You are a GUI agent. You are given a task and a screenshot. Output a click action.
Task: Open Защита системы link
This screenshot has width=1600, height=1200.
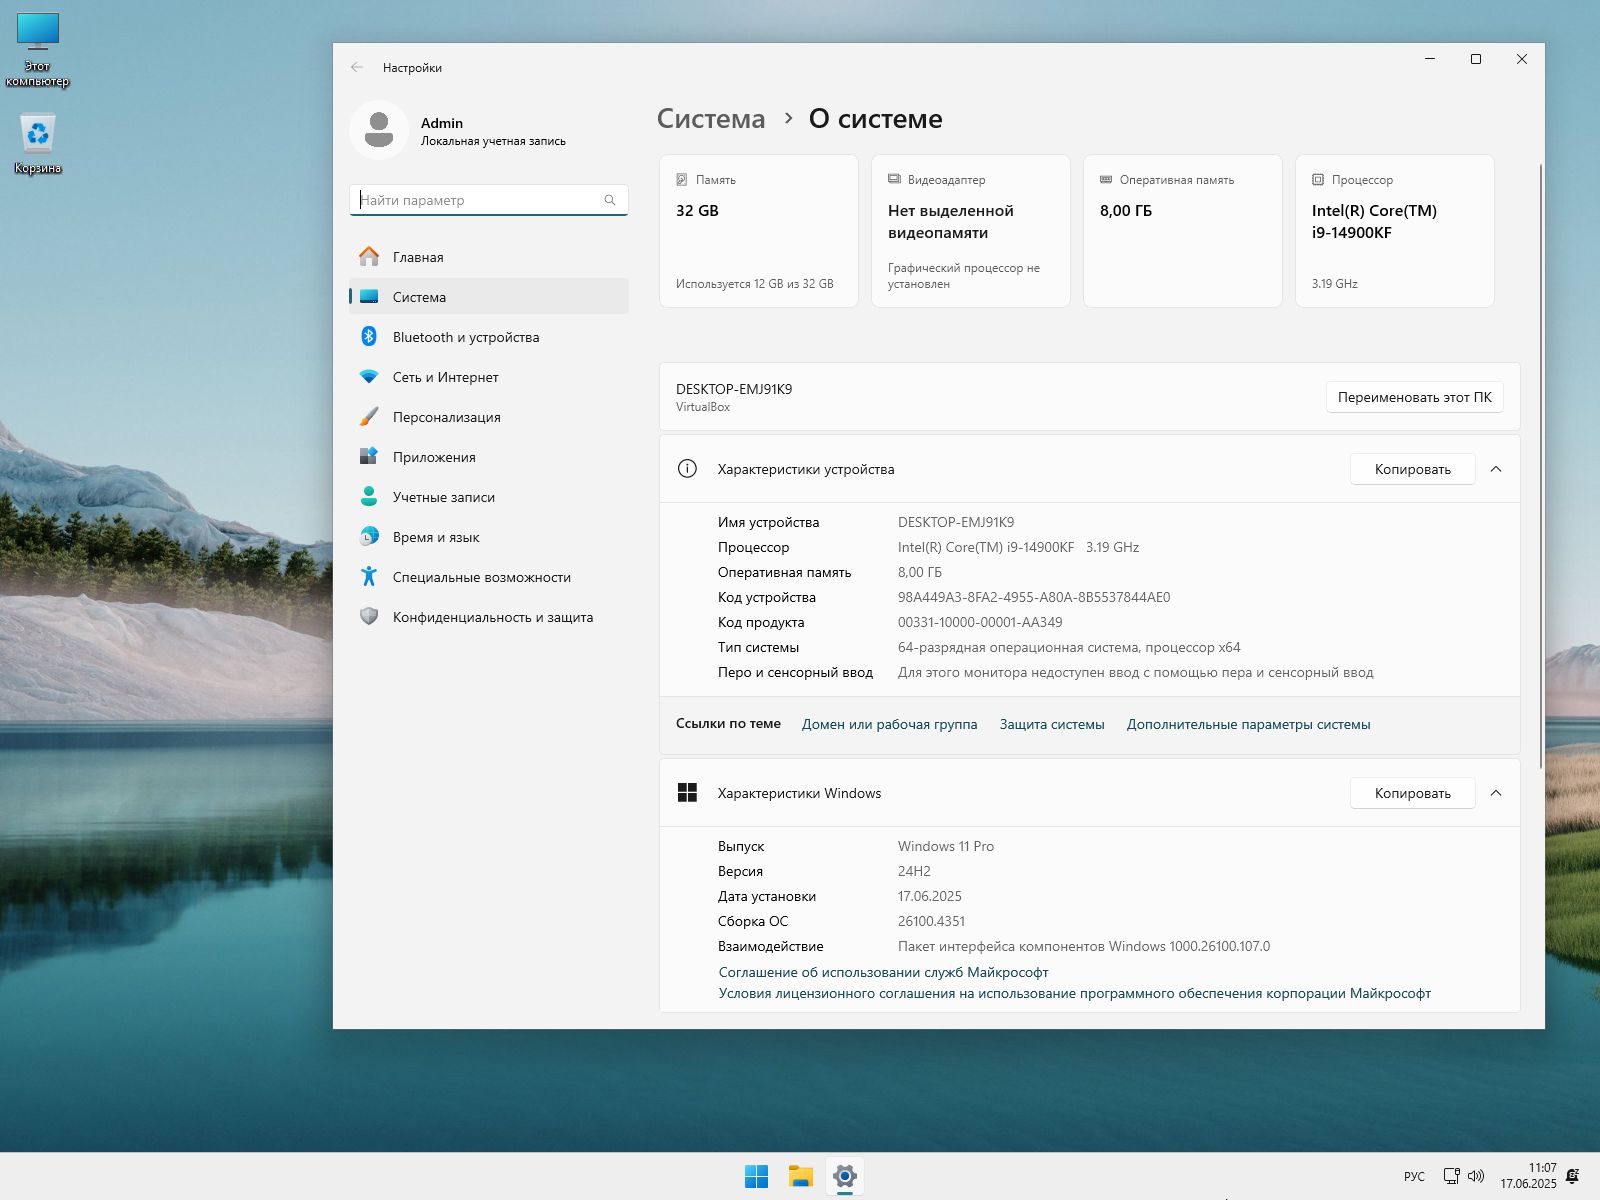[x=1052, y=724]
